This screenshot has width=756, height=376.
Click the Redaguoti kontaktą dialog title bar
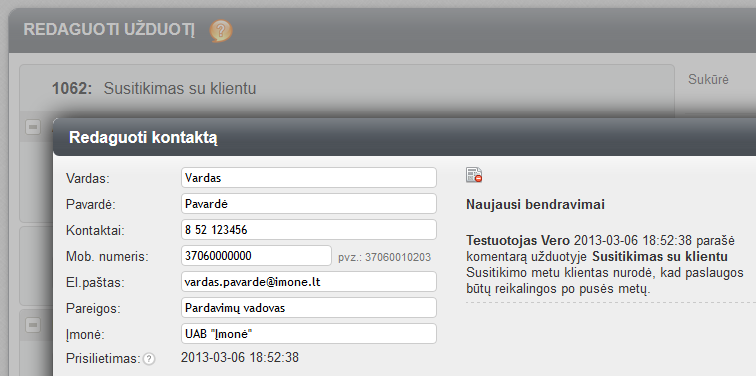tap(405, 137)
